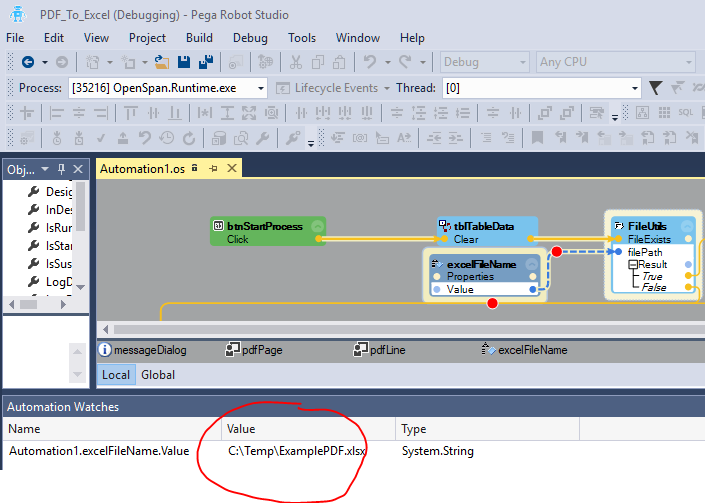Open the File menu
This screenshot has width=705, height=503.
pos(15,38)
